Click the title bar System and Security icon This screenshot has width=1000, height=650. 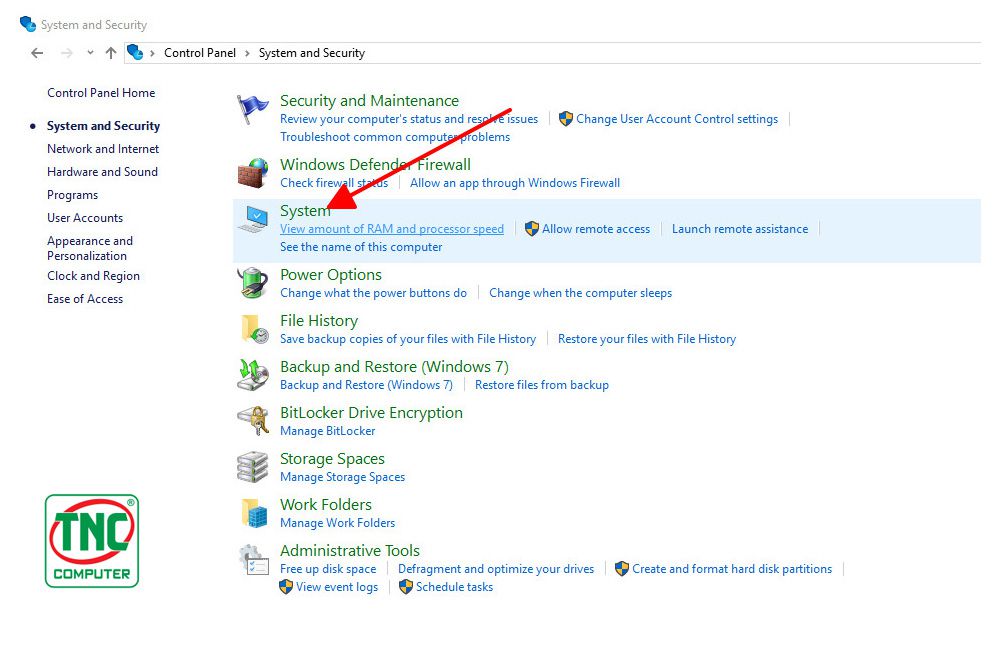coord(28,24)
